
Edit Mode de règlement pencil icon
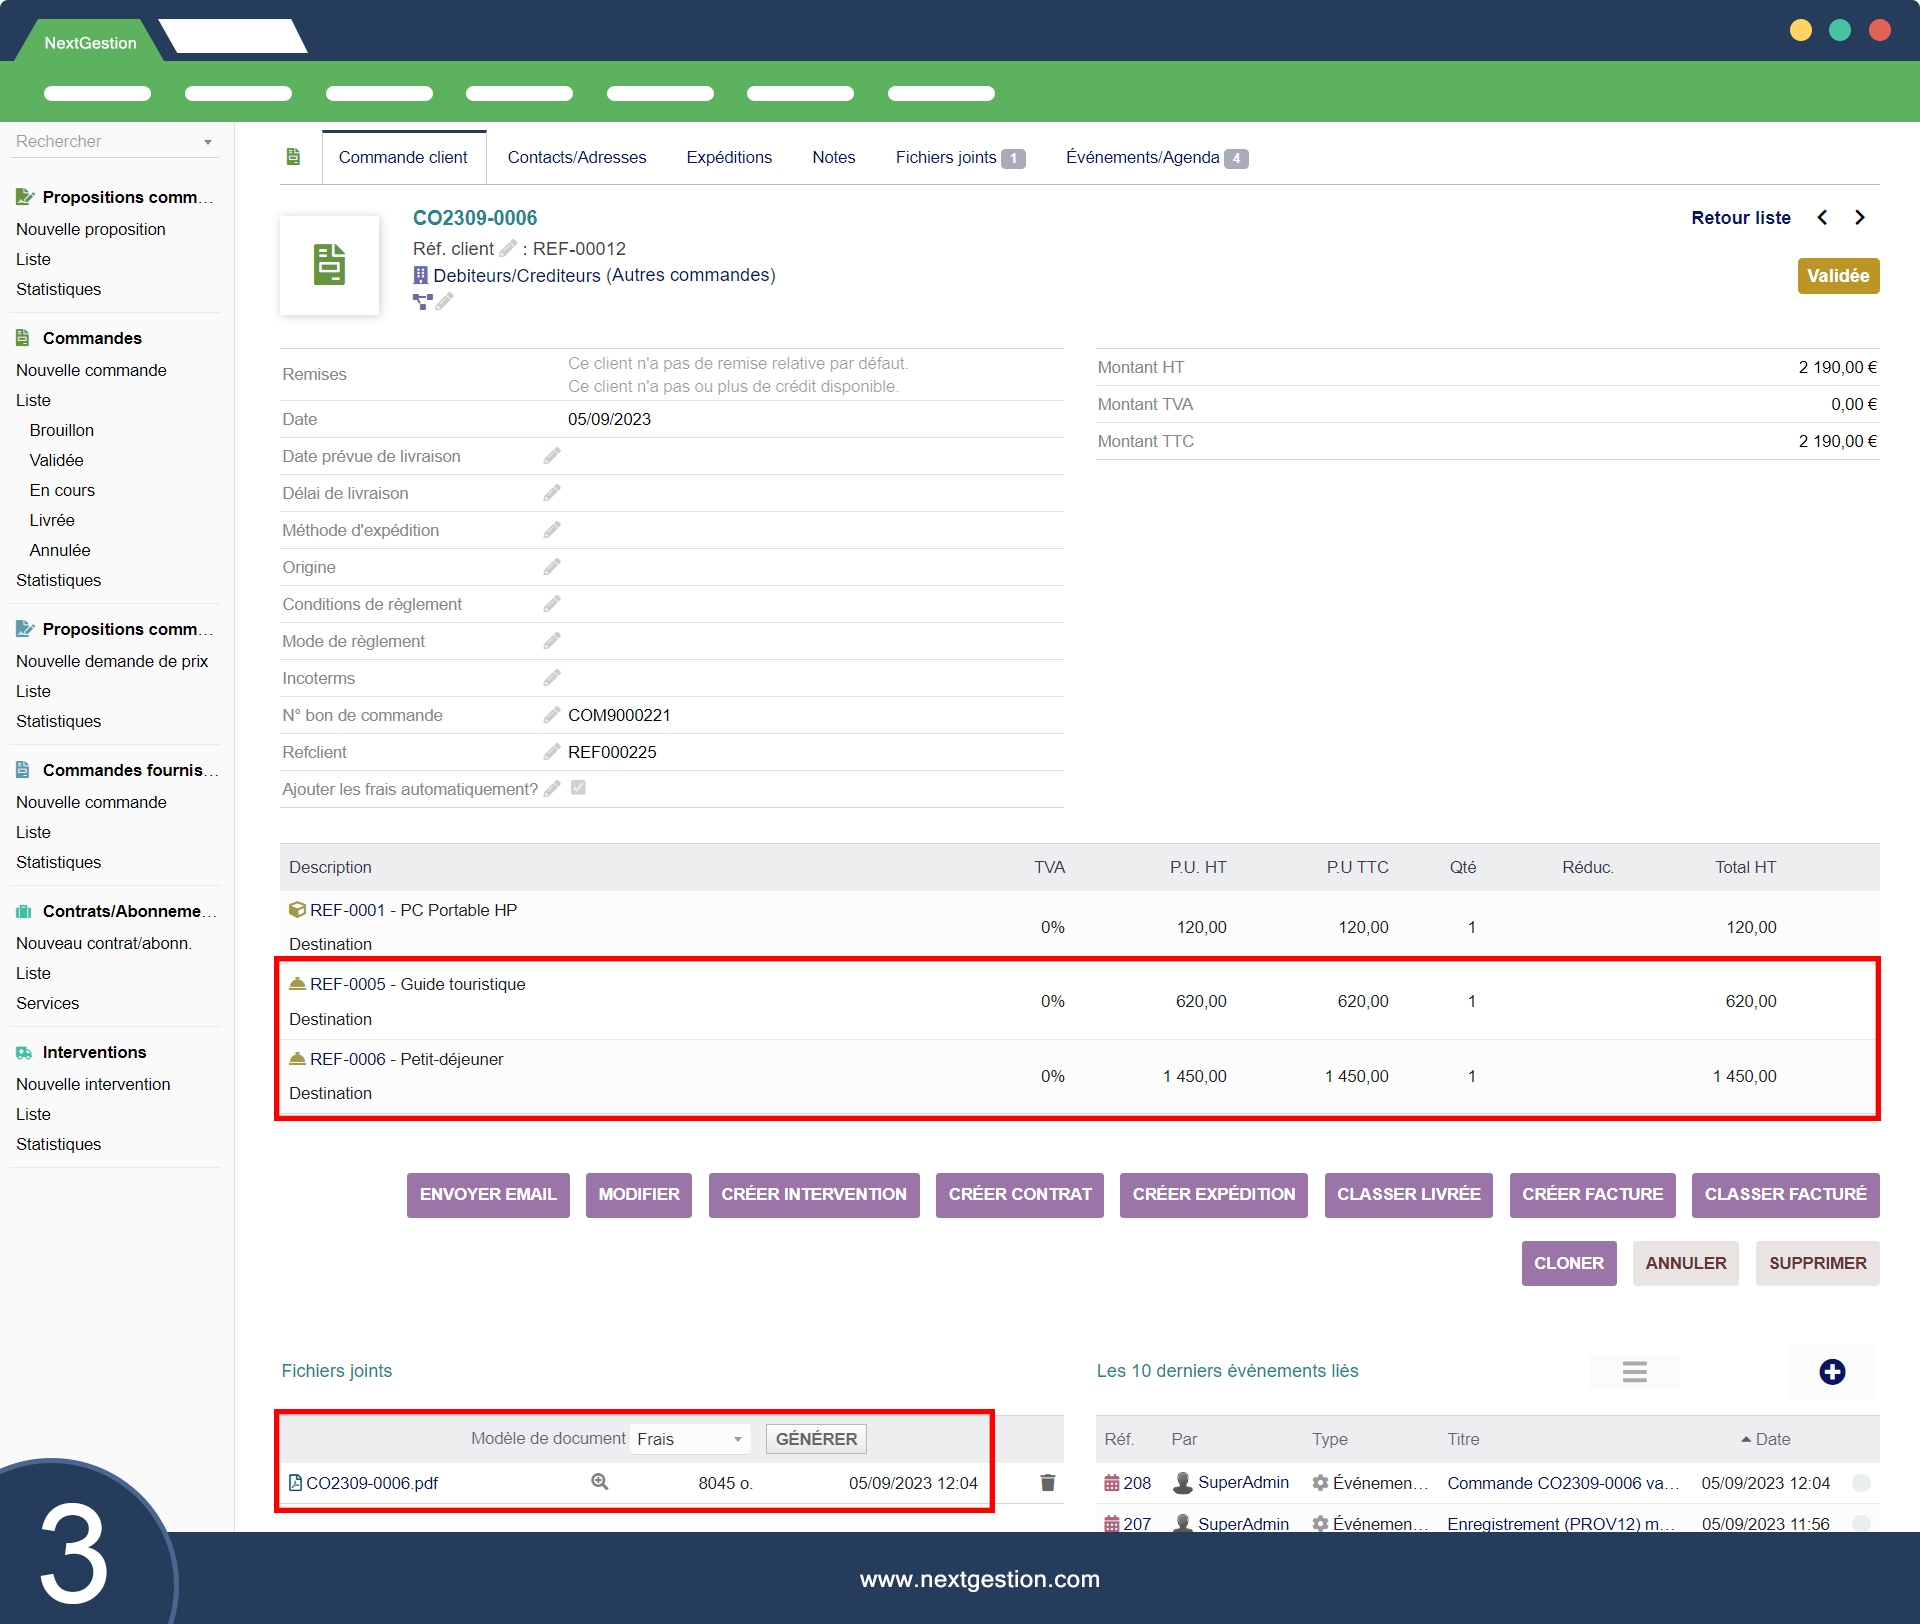tap(552, 641)
